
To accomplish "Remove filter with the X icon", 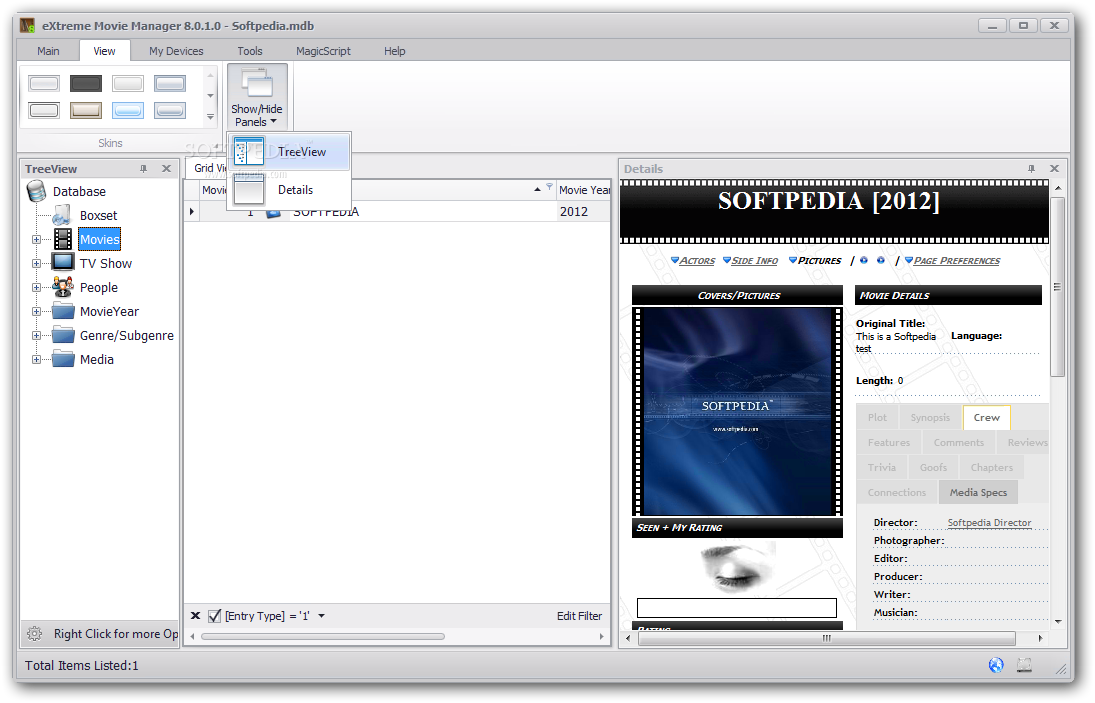I will (x=196, y=616).
